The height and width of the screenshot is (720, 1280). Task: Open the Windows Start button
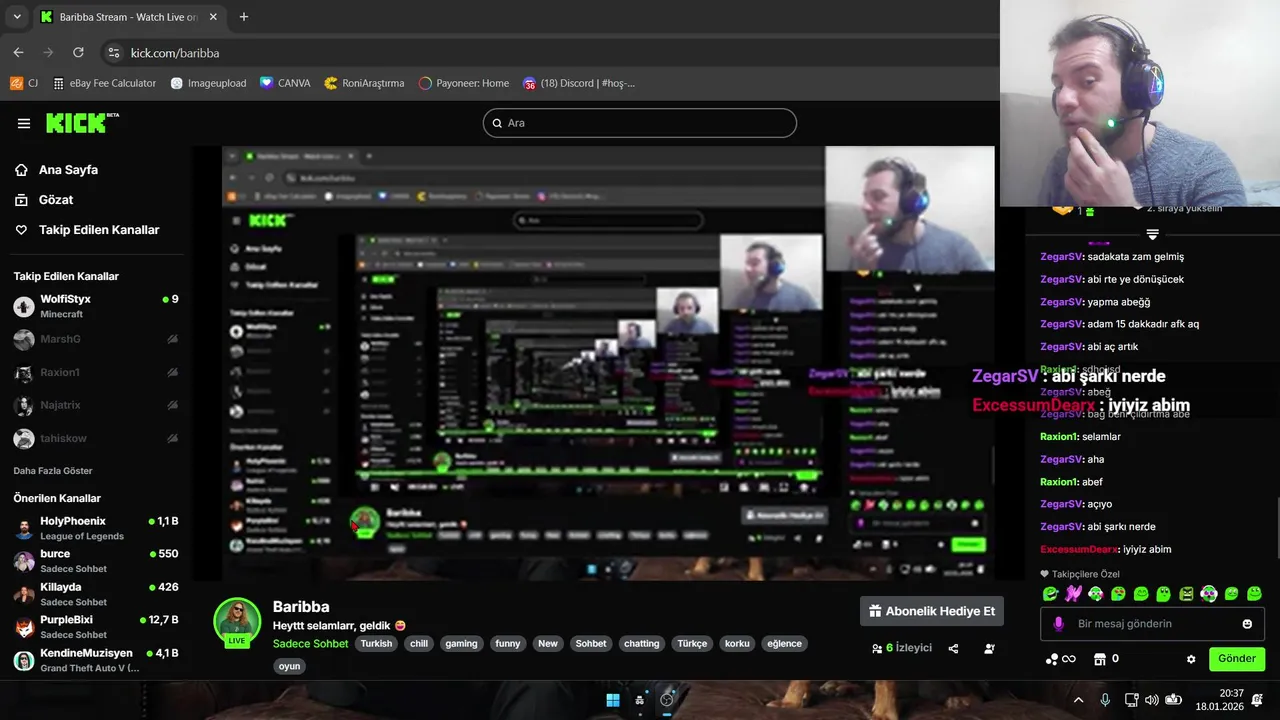pos(613,700)
